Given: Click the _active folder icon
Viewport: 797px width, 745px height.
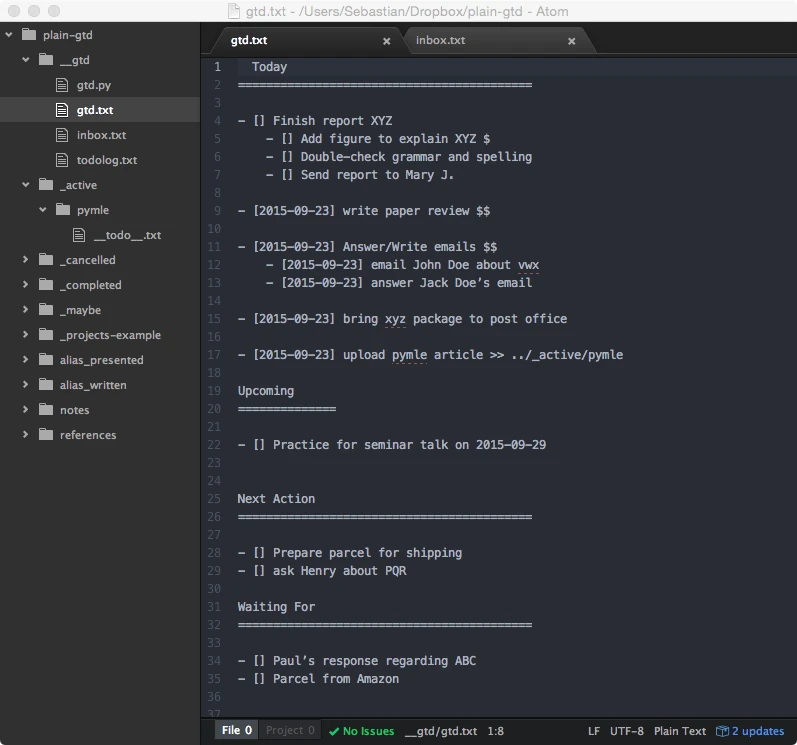Looking at the screenshot, I should tap(46, 184).
